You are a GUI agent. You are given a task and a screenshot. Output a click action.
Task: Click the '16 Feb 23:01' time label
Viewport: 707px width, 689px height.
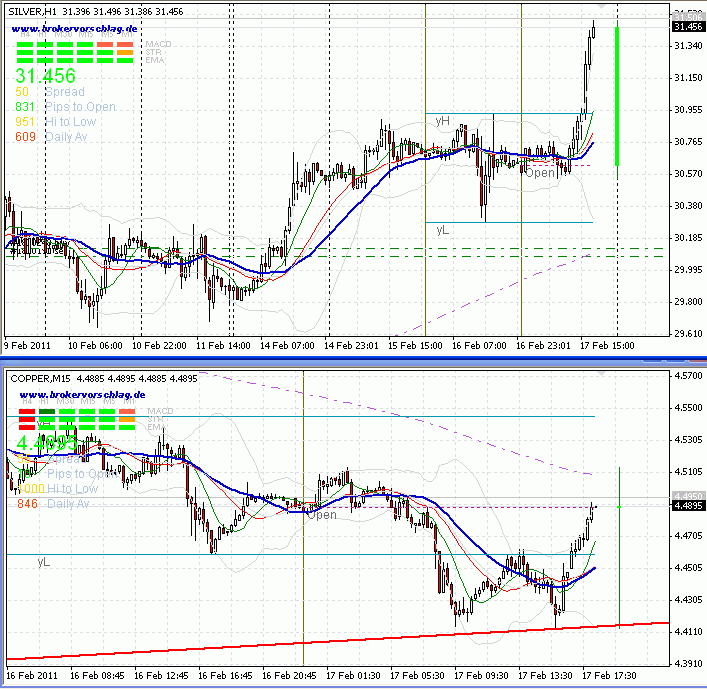click(543, 346)
